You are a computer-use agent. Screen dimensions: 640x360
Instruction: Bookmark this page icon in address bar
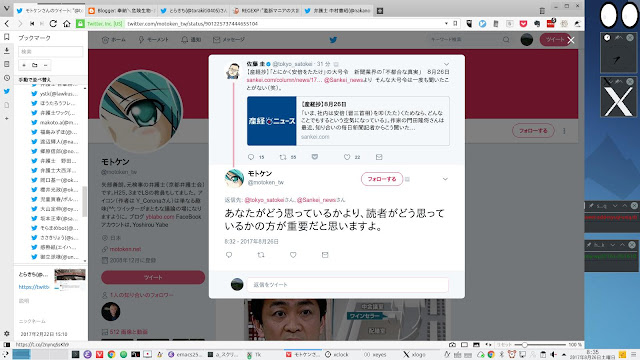[456, 24]
